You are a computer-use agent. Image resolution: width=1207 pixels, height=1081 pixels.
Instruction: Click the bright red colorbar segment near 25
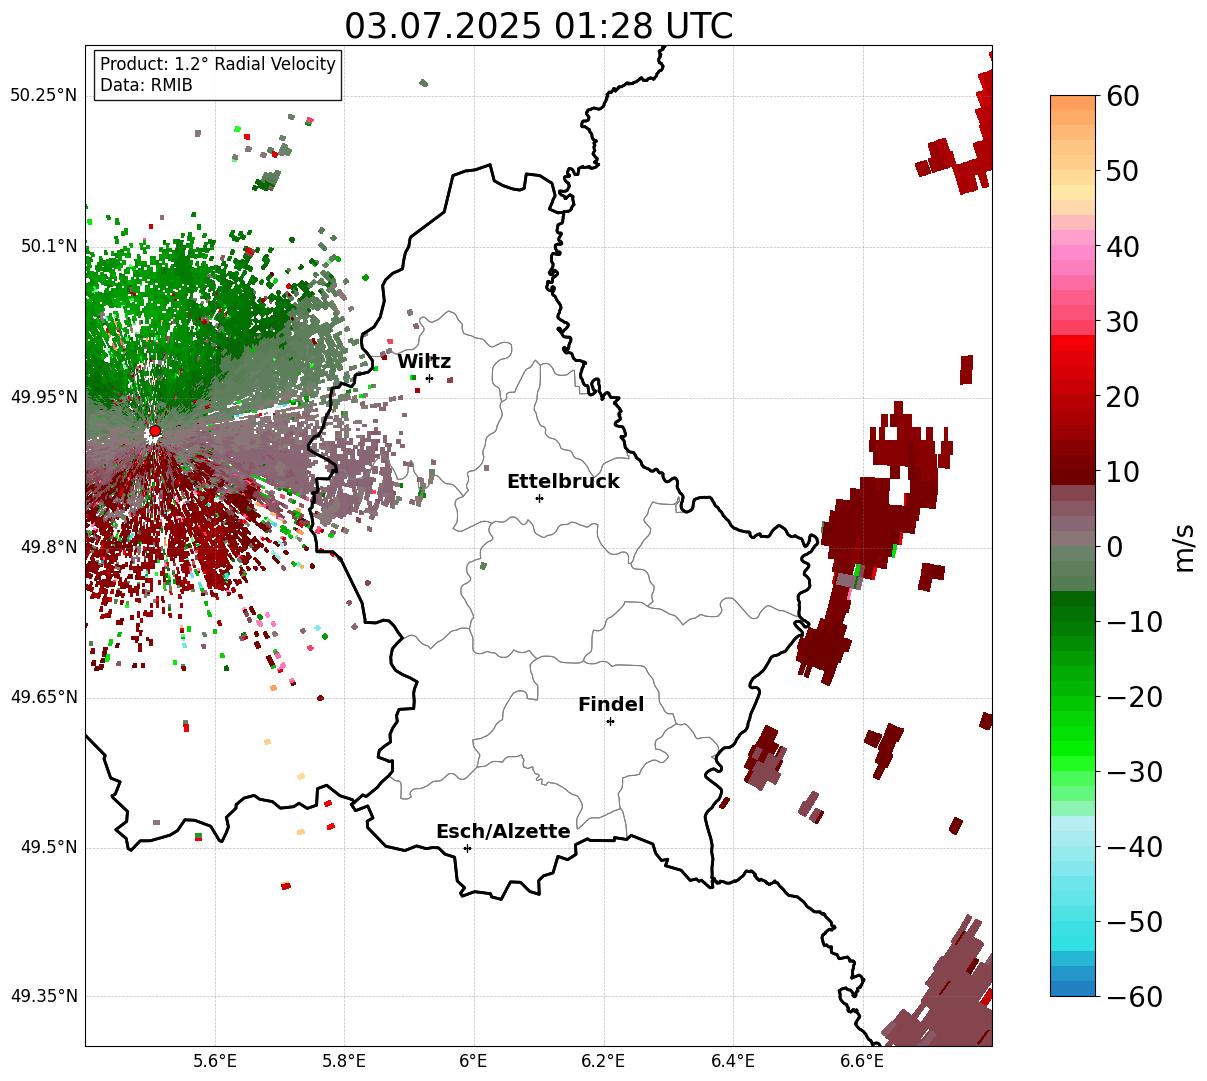[x=1073, y=358]
